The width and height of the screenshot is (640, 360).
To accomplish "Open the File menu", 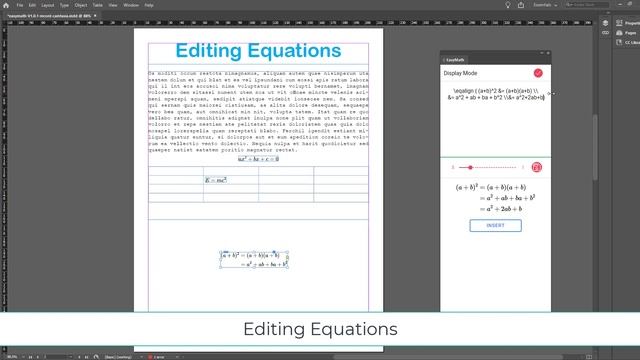I will click(20, 5).
